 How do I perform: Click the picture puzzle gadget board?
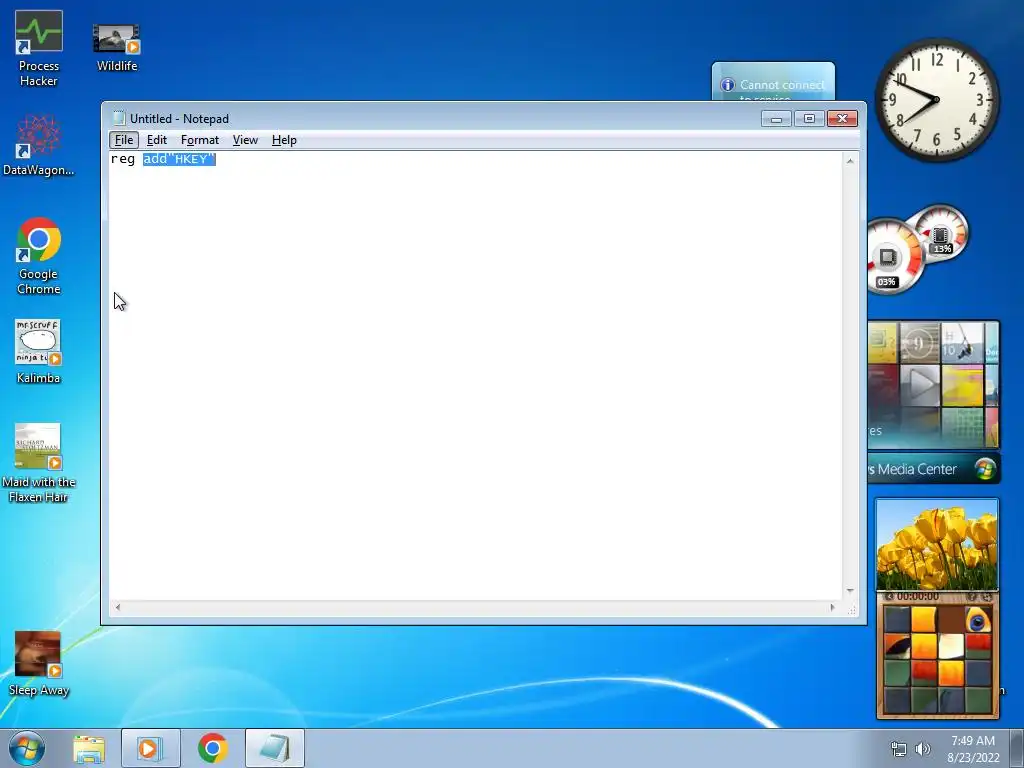click(x=937, y=660)
